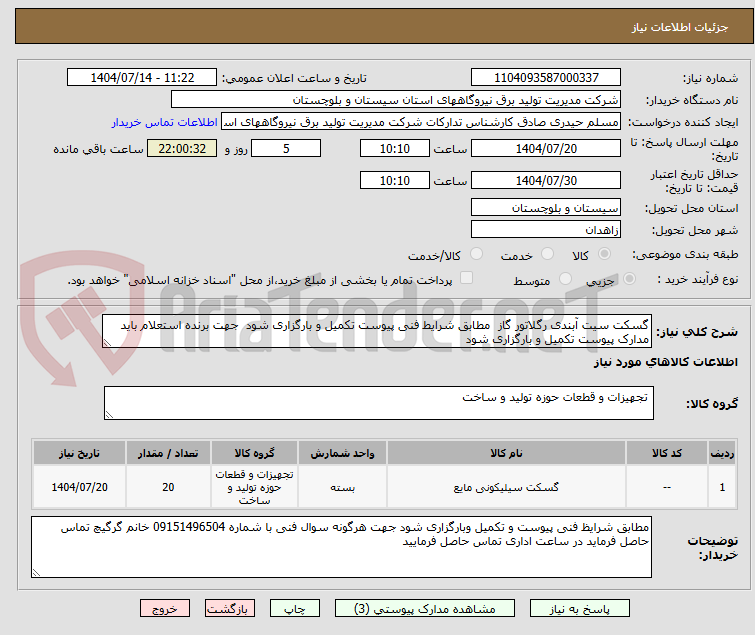The image size is (755, 635).
Task: Click the ایجاد کننده درخواست field
Action: coord(421,122)
